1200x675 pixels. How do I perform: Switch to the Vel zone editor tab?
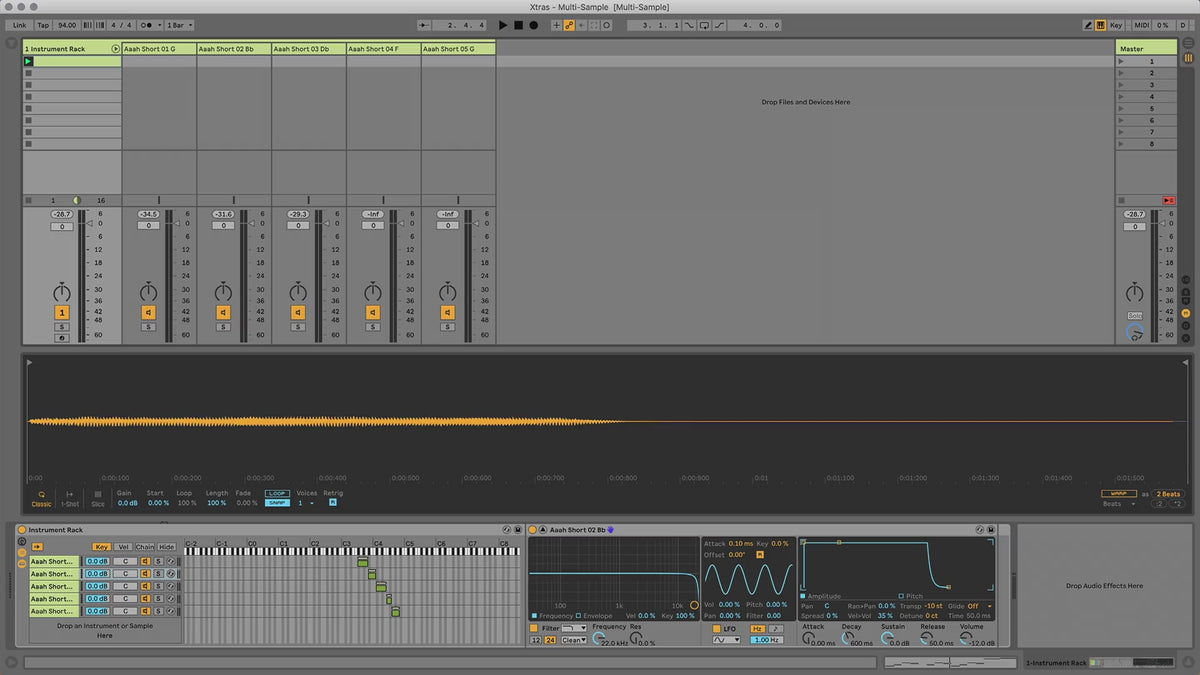pos(124,547)
